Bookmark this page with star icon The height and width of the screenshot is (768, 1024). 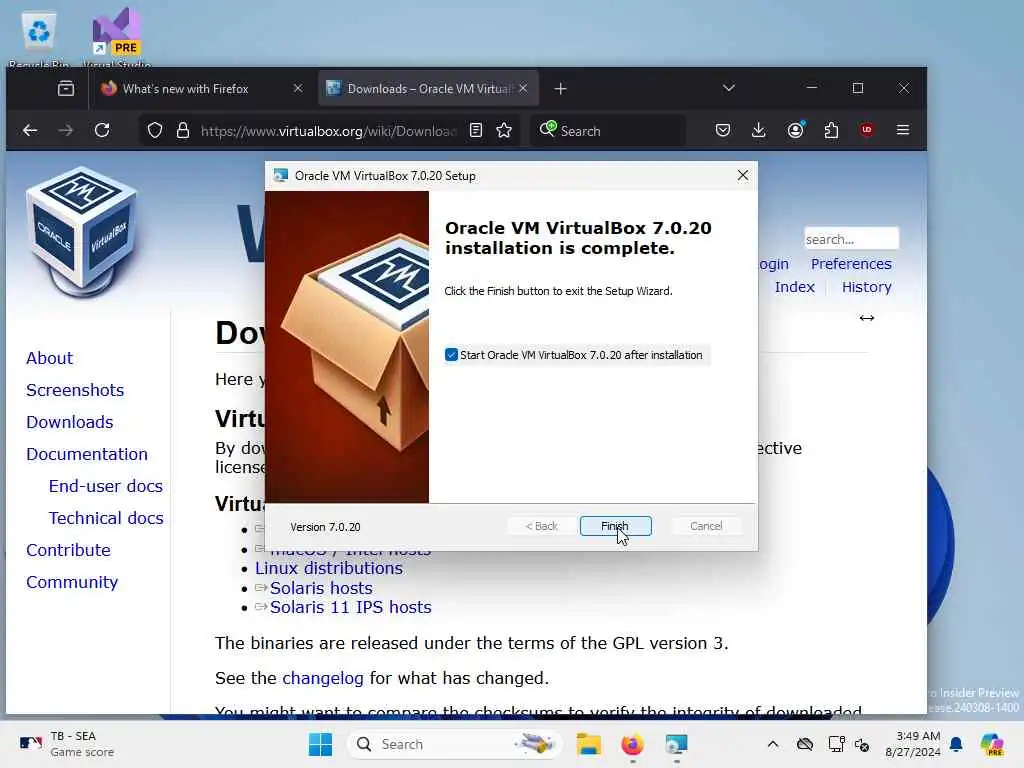point(504,131)
